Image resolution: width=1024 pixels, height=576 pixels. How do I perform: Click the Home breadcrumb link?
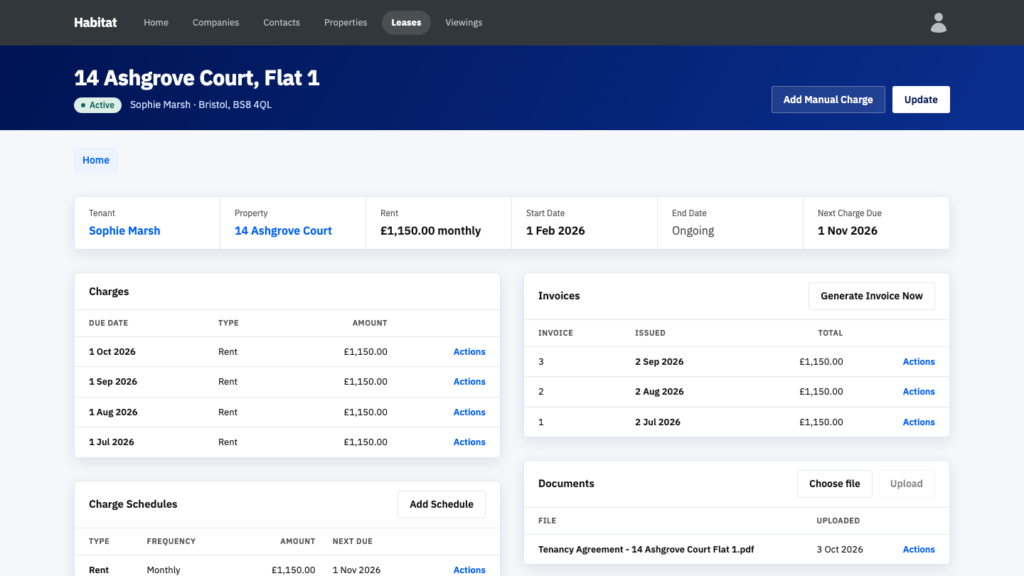click(x=96, y=160)
